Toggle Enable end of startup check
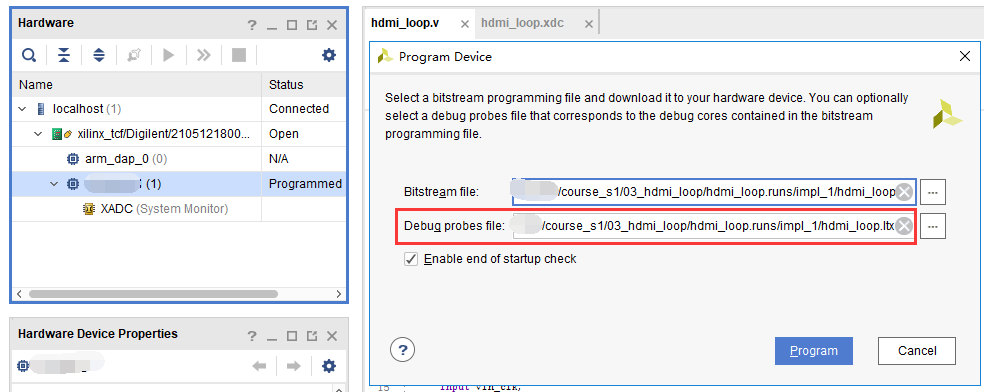Image resolution: width=984 pixels, height=392 pixels. pos(411,258)
